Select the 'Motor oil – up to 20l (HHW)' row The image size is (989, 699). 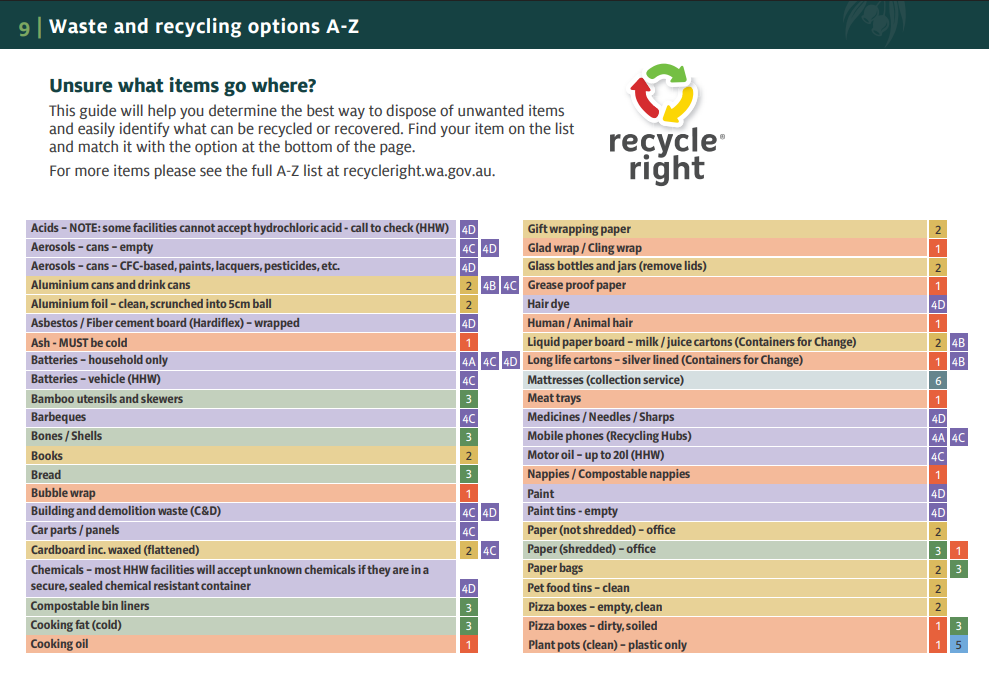click(x=725, y=455)
